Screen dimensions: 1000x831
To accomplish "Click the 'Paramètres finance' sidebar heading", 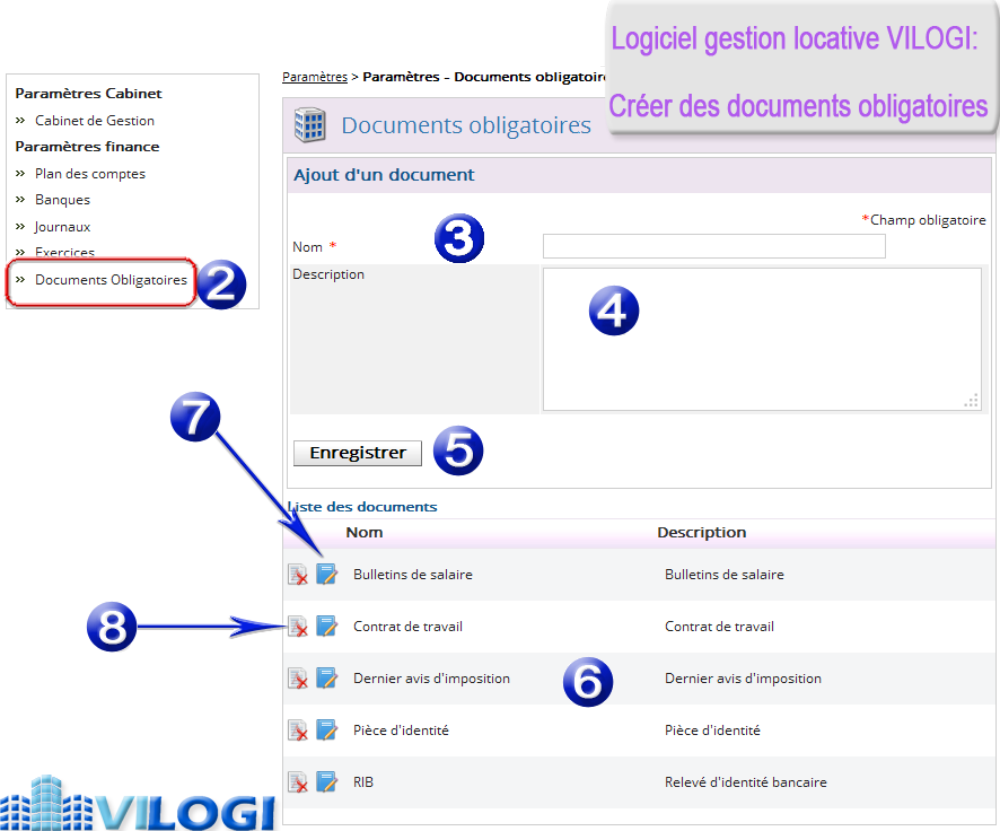I will coord(87,147).
